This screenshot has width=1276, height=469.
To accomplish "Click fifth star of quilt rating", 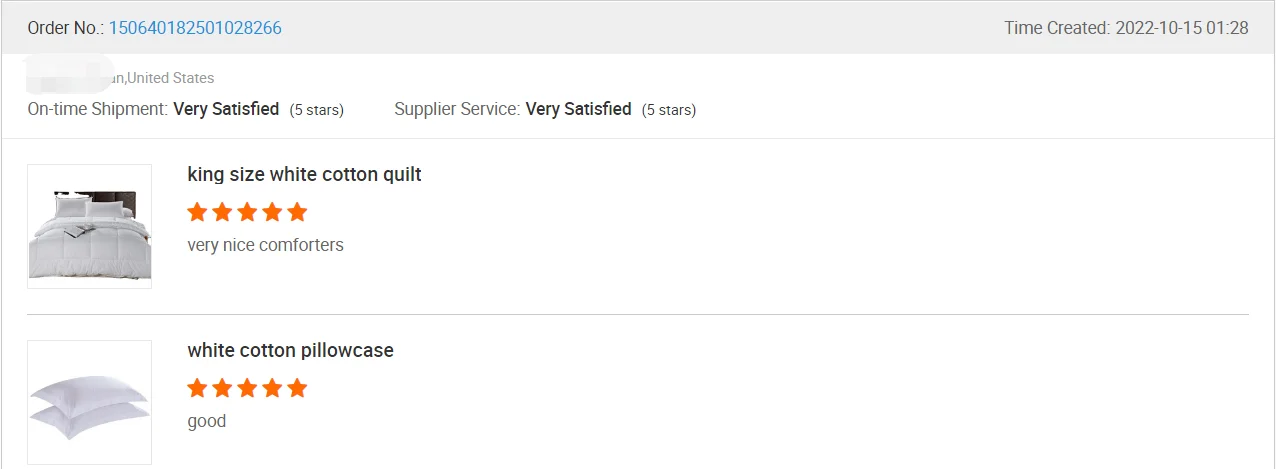I will click(x=297, y=212).
